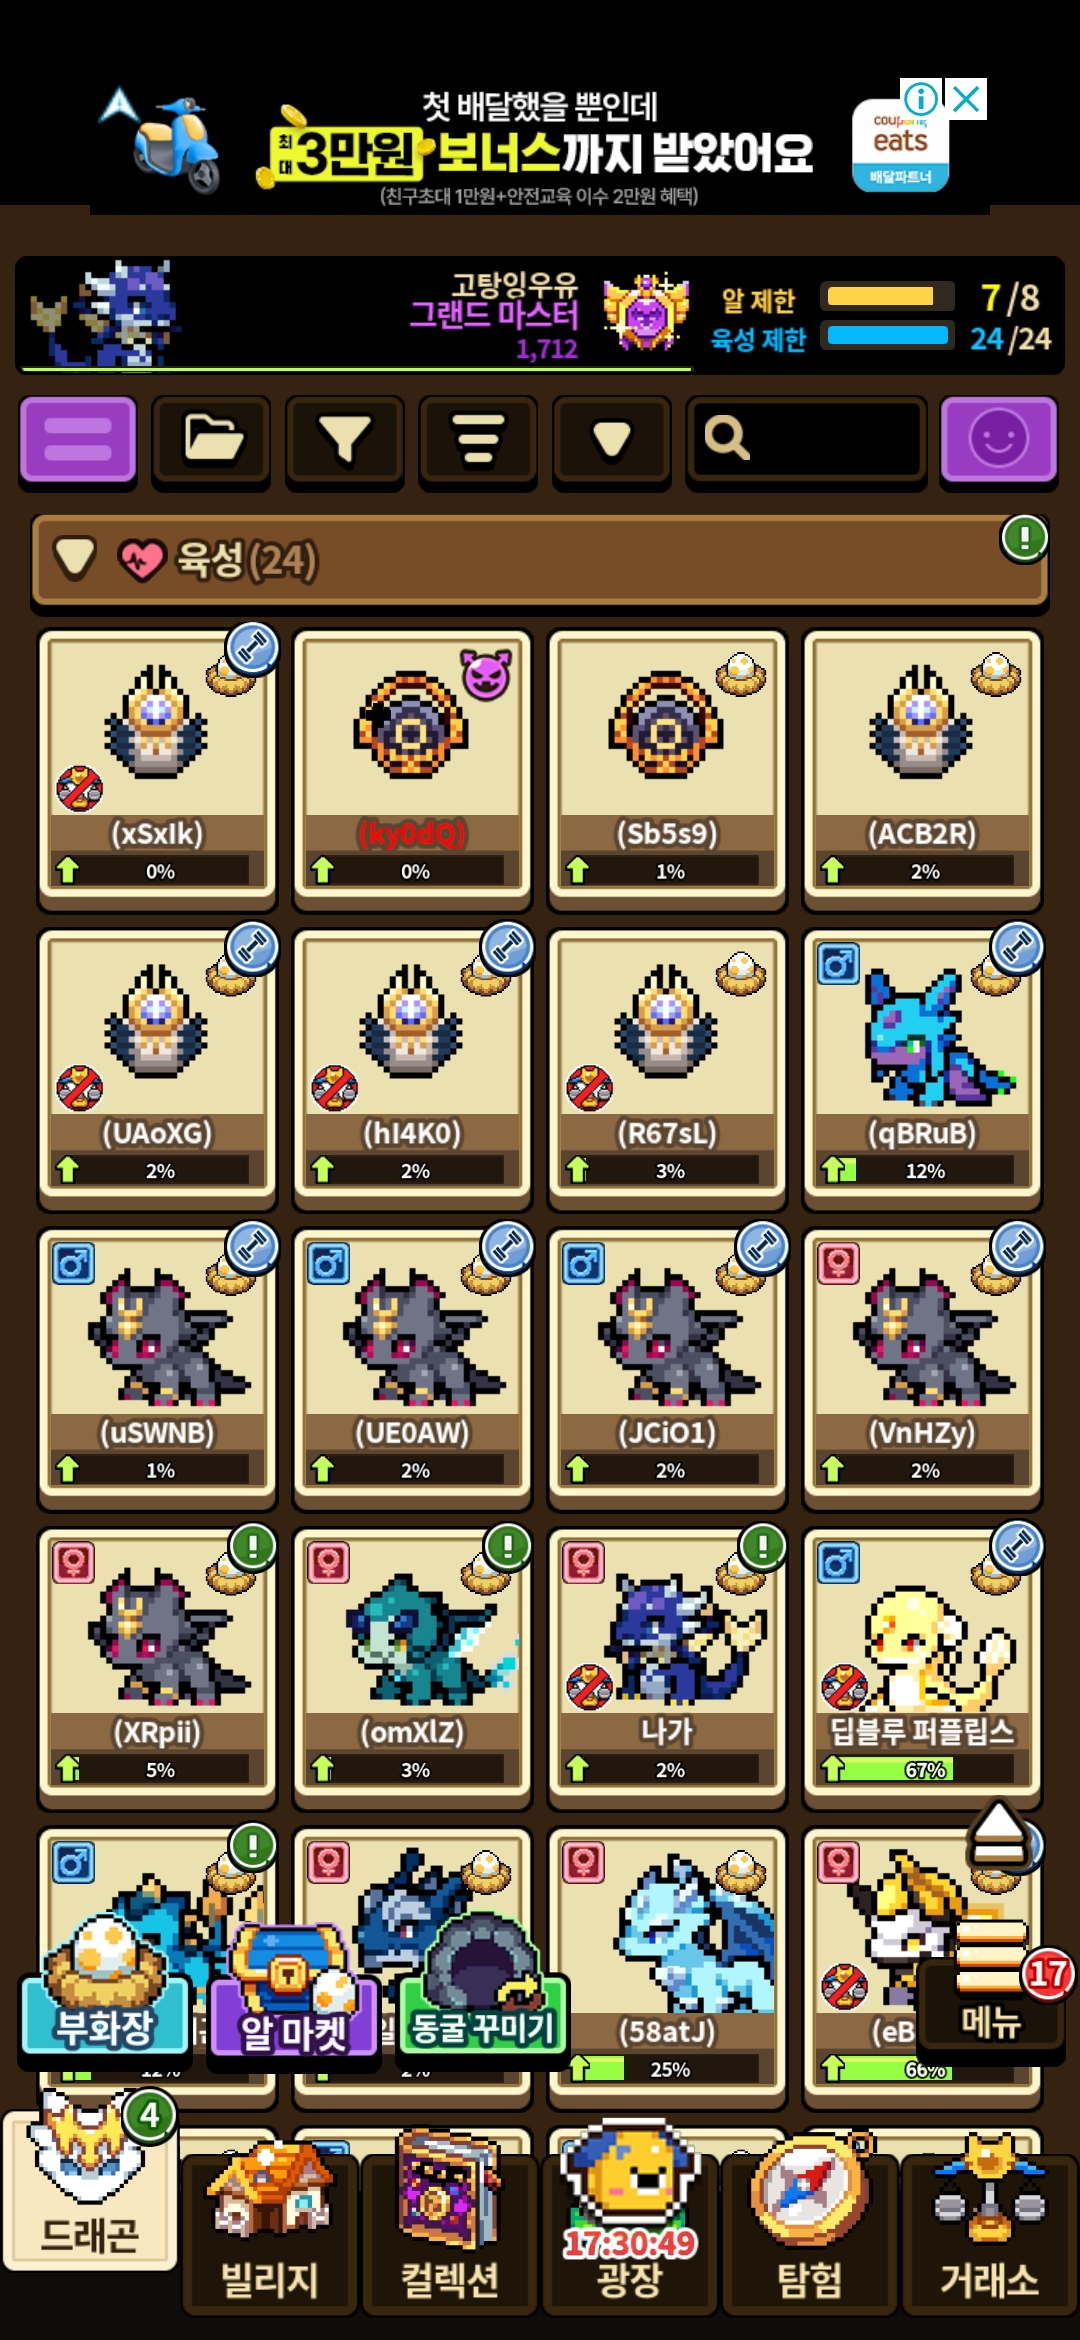This screenshot has height=2340, width=1080.
Task: Open the purple list menu button
Action: point(78,439)
